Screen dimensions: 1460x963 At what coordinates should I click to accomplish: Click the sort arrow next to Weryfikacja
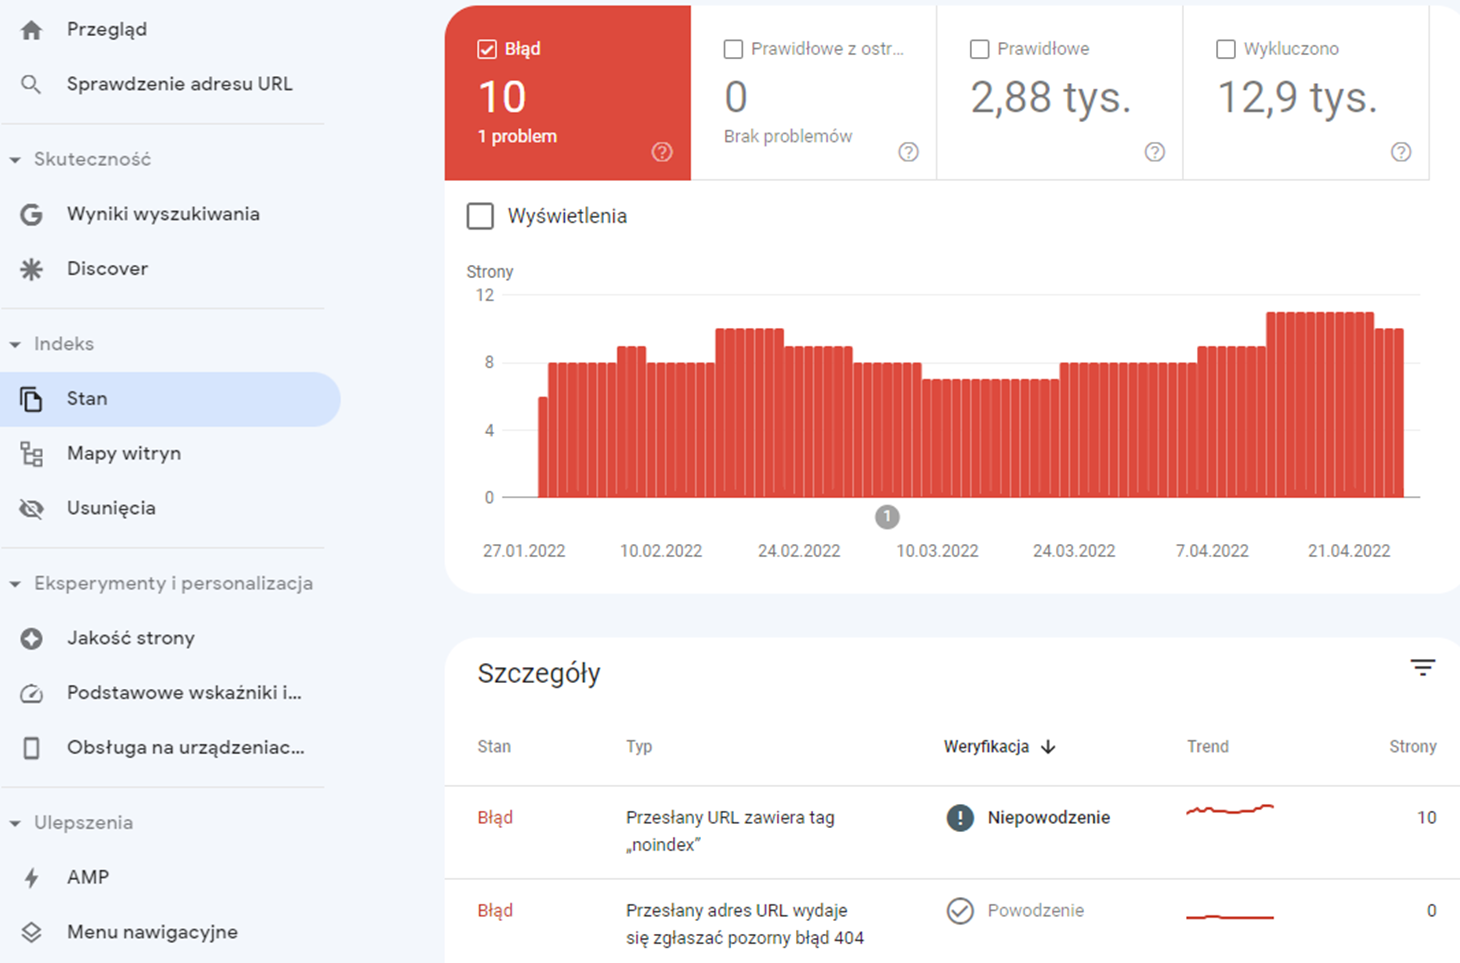[1048, 747]
